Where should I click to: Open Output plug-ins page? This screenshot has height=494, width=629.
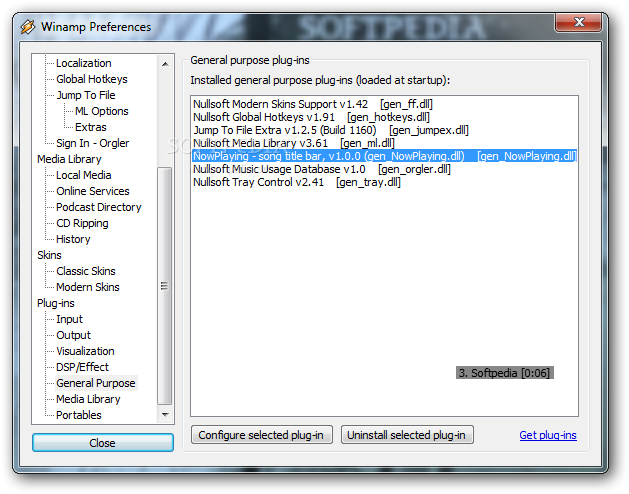click(x=73, y=335)
